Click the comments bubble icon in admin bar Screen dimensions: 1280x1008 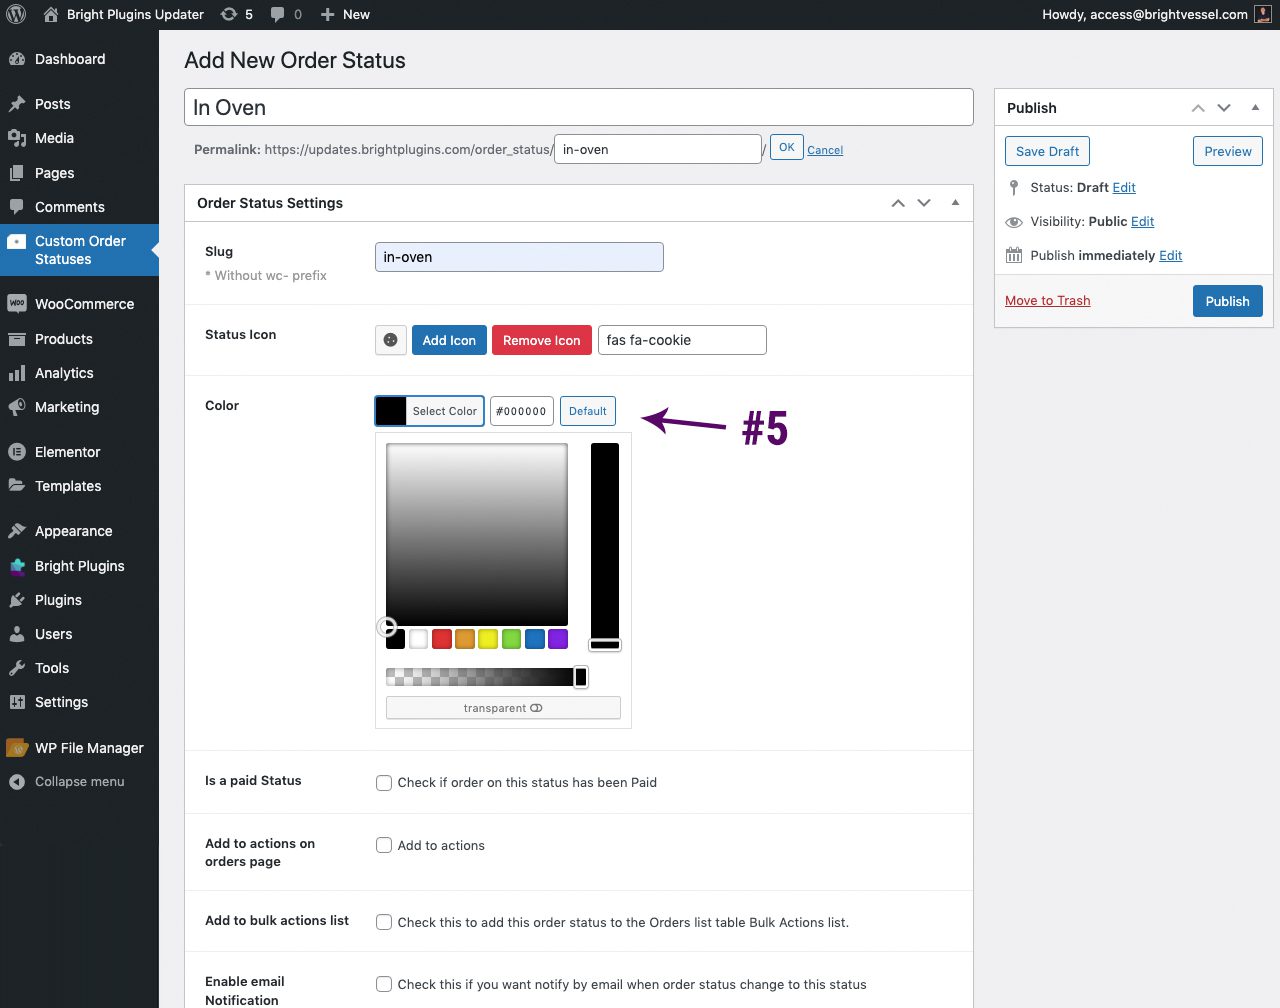click(278, 14)
